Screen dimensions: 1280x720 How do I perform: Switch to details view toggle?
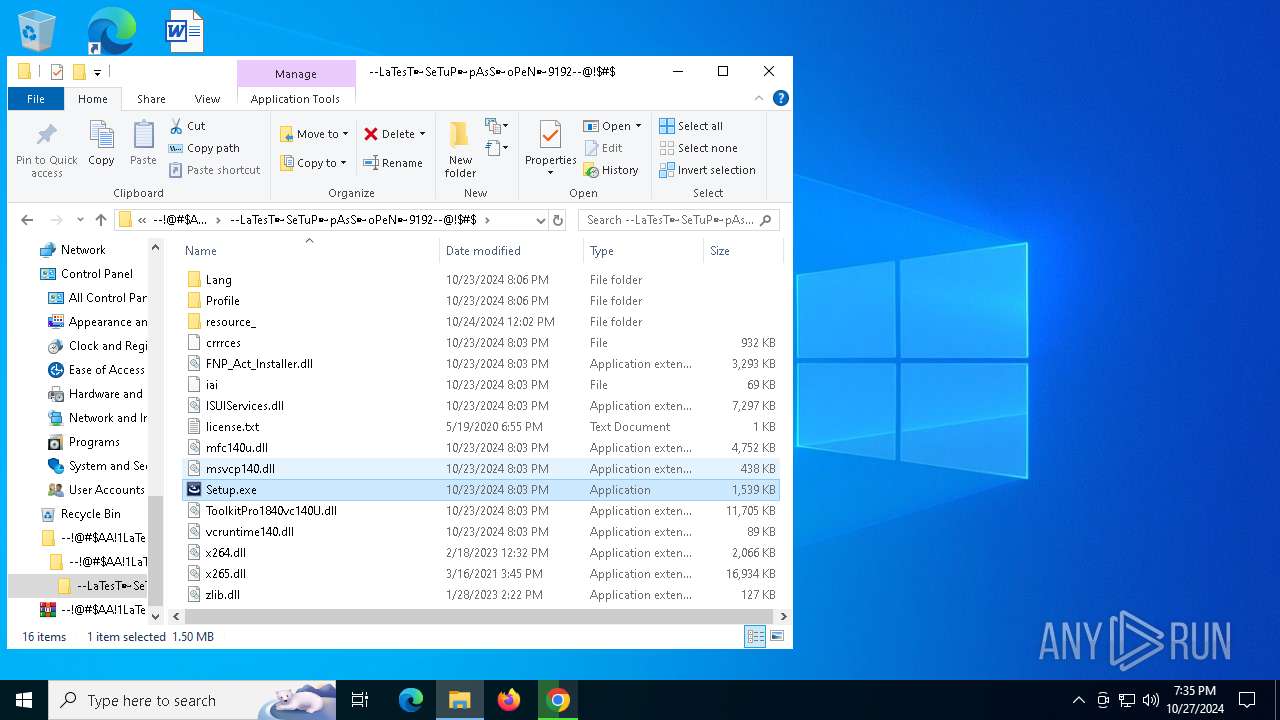tap(755, 636)
